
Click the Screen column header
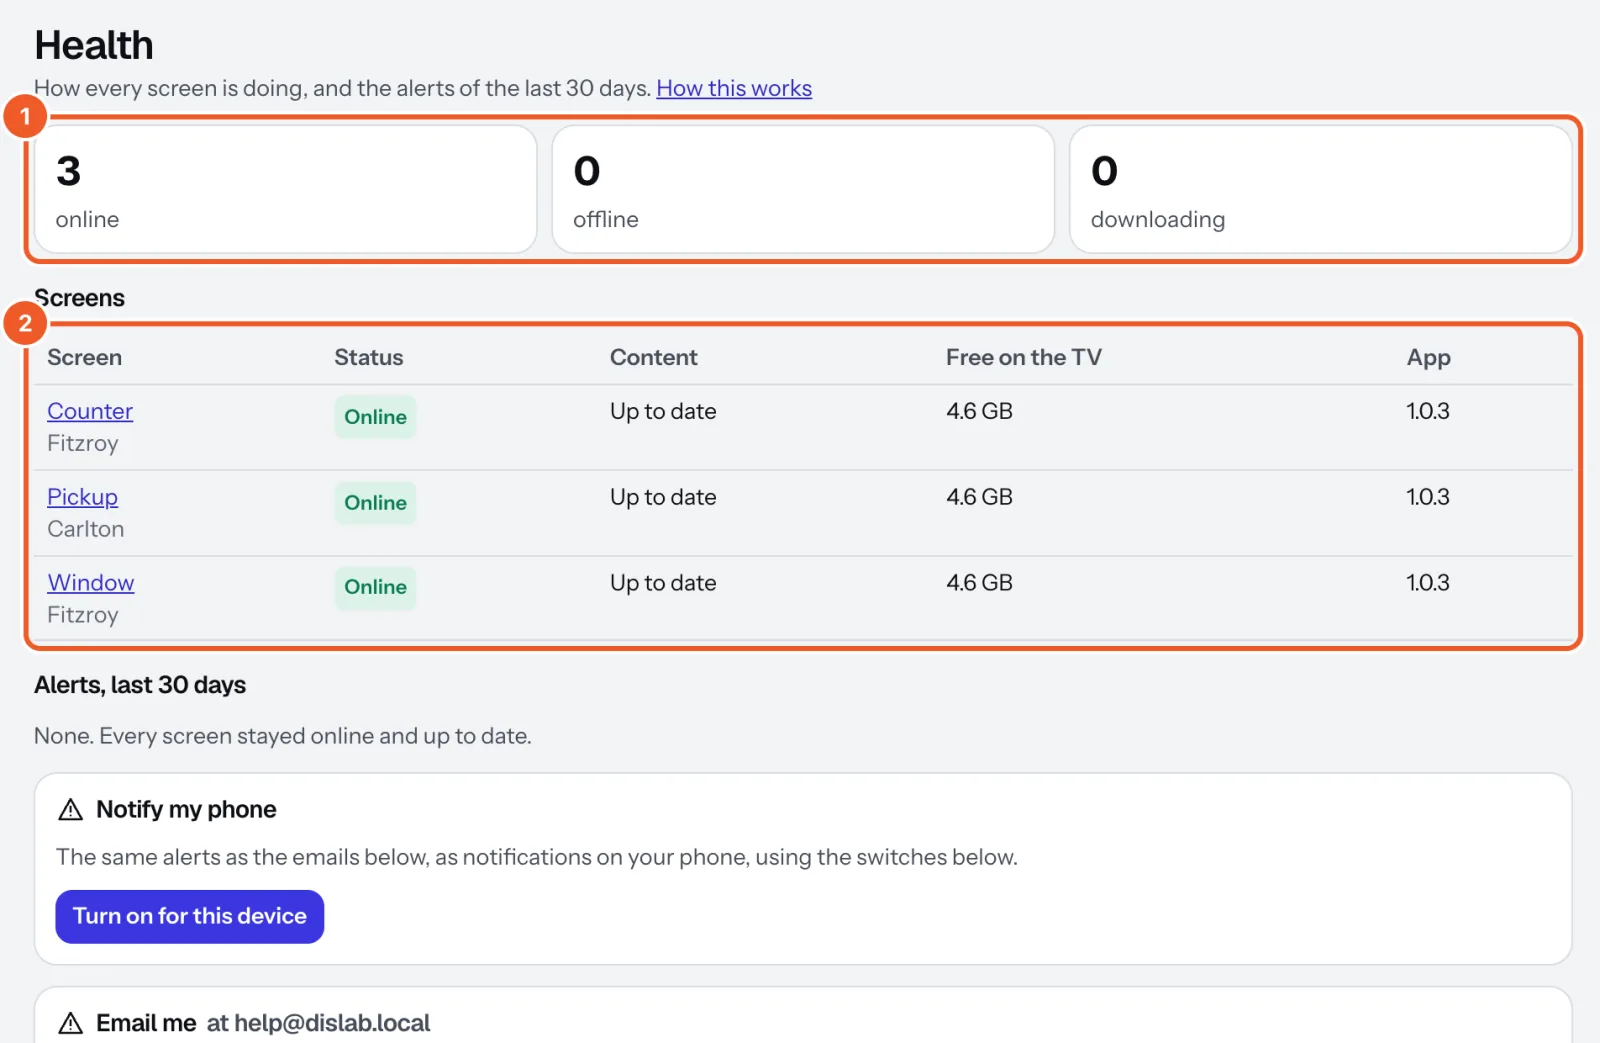click(84, 357)
